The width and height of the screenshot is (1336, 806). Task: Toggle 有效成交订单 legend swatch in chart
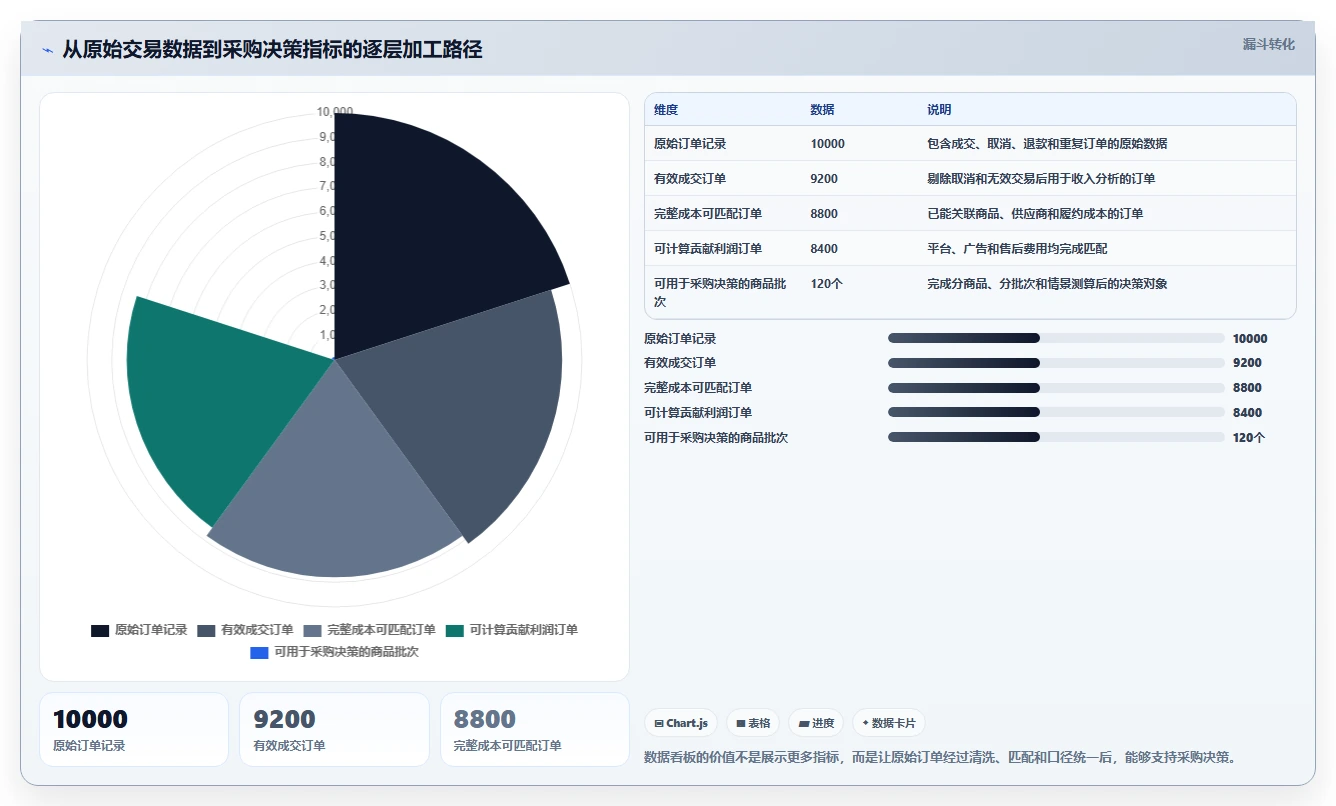pos(206,630)
